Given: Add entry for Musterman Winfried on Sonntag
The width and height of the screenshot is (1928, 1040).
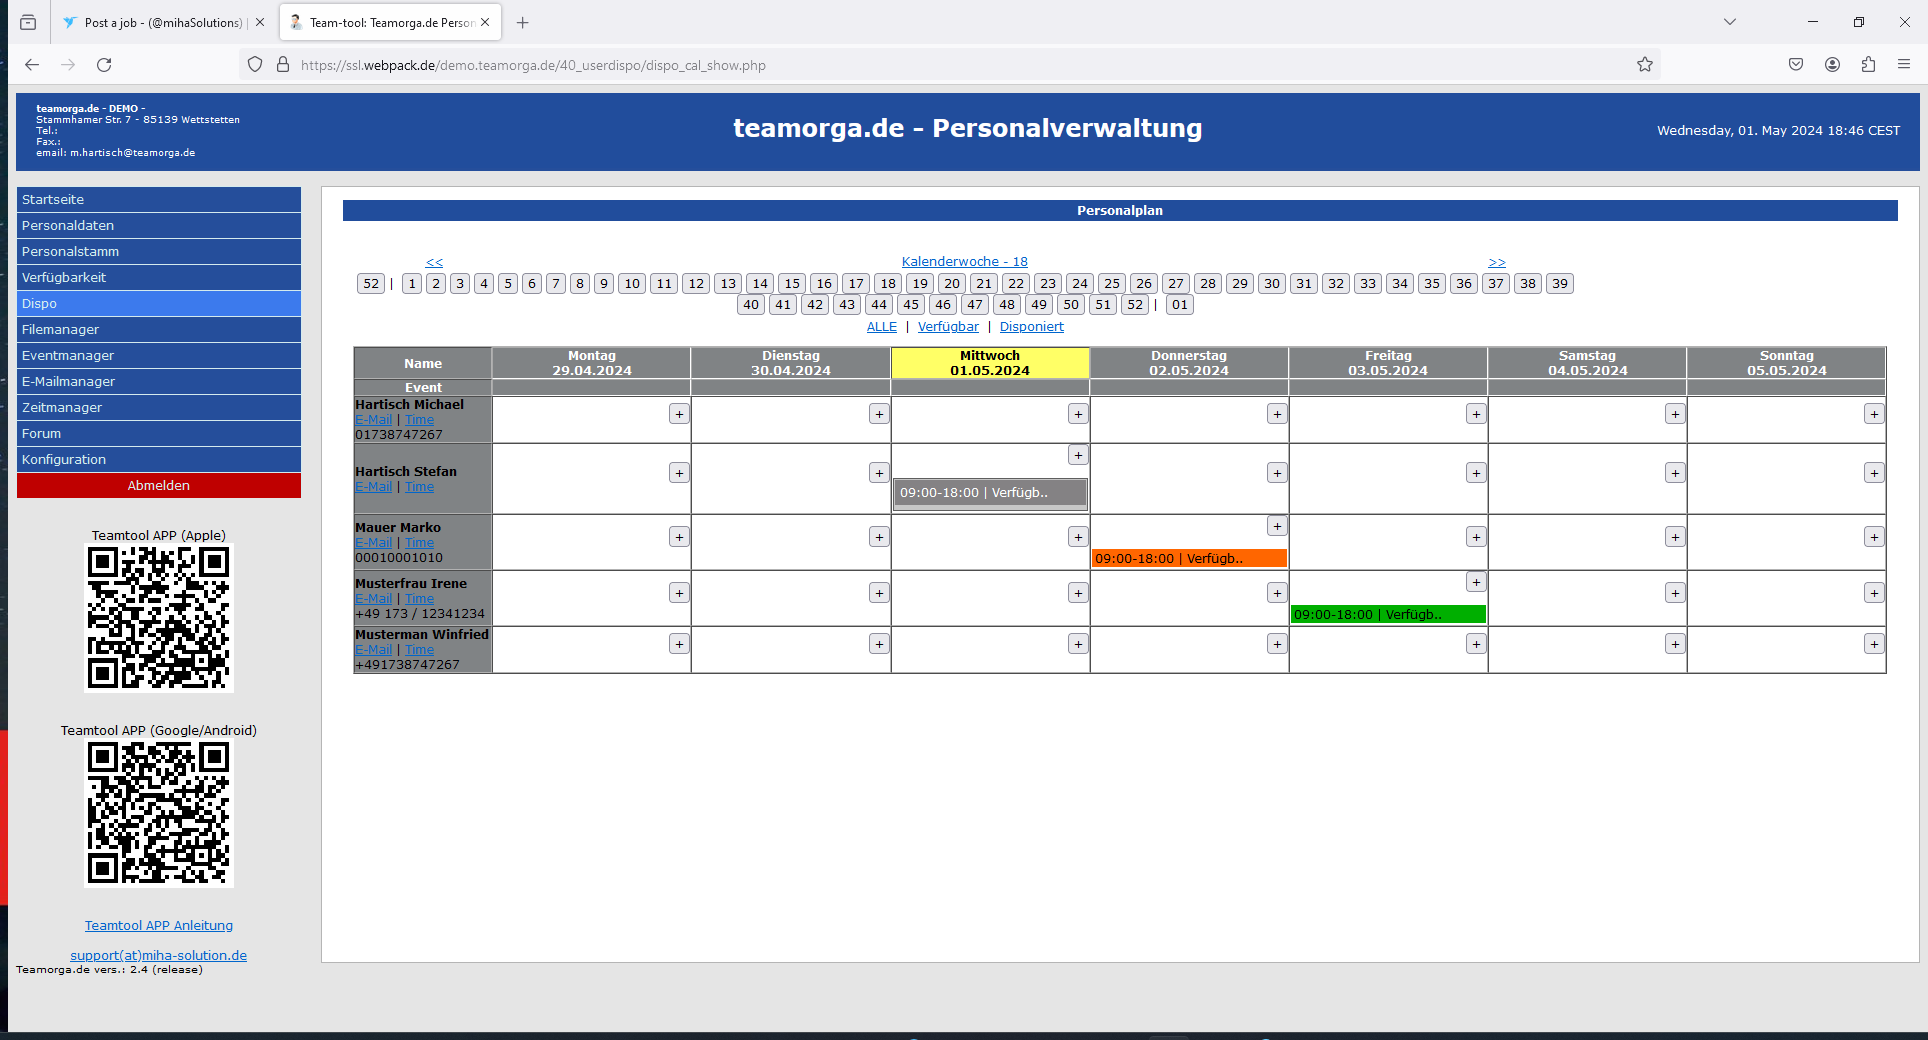Looking at the screenshot, I should [1874, 644].
